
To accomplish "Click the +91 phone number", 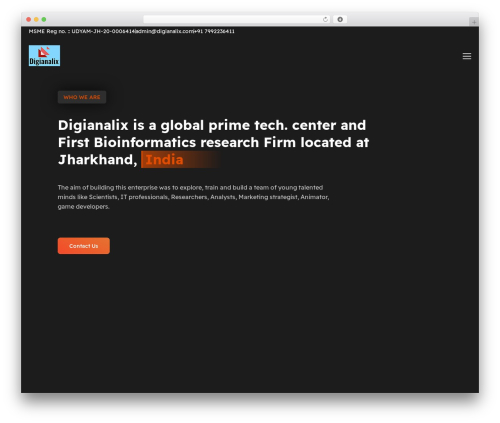I will 214,31.
